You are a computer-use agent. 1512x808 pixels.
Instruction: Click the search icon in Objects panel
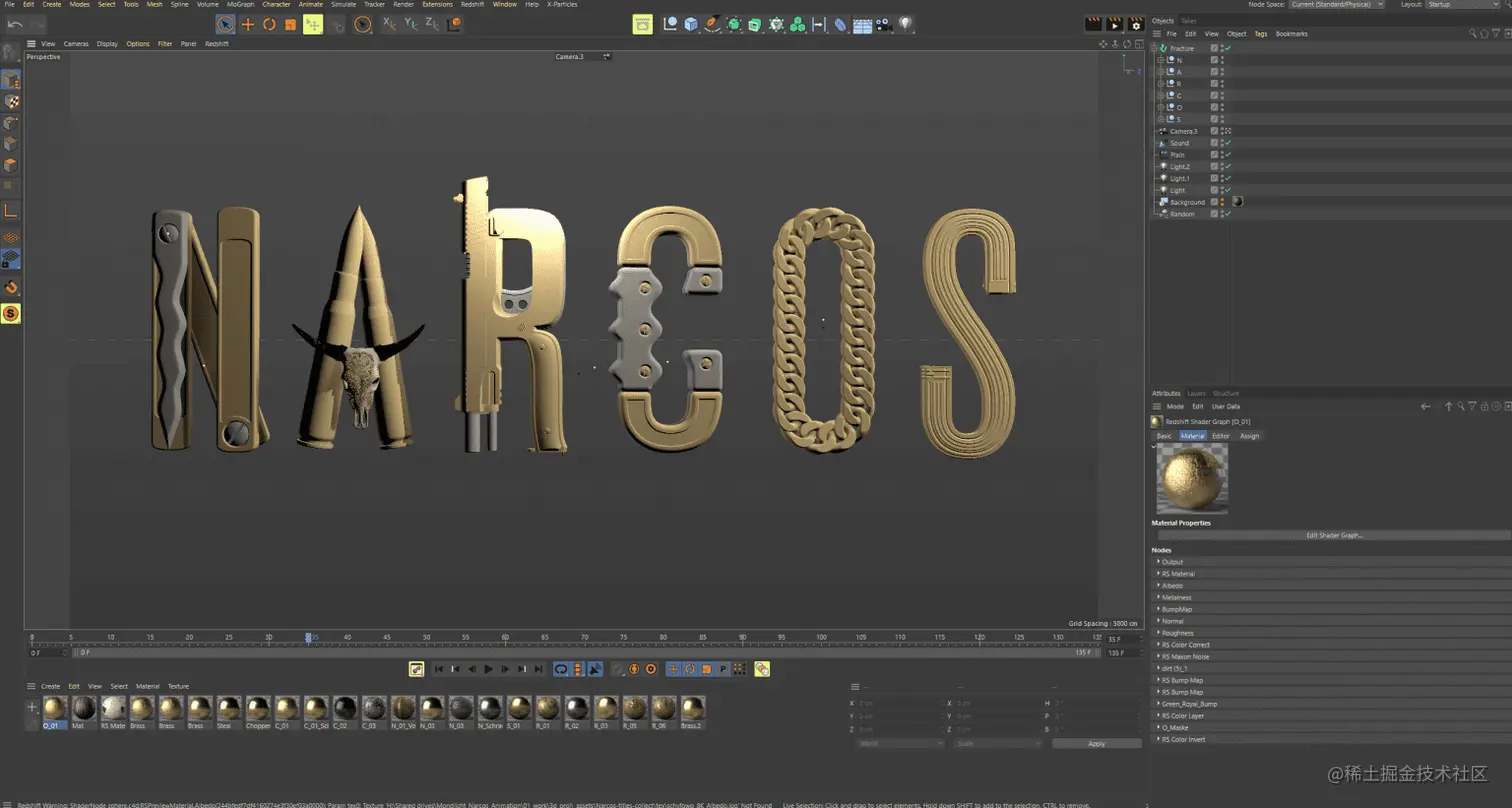click(x=1473, y=34)
